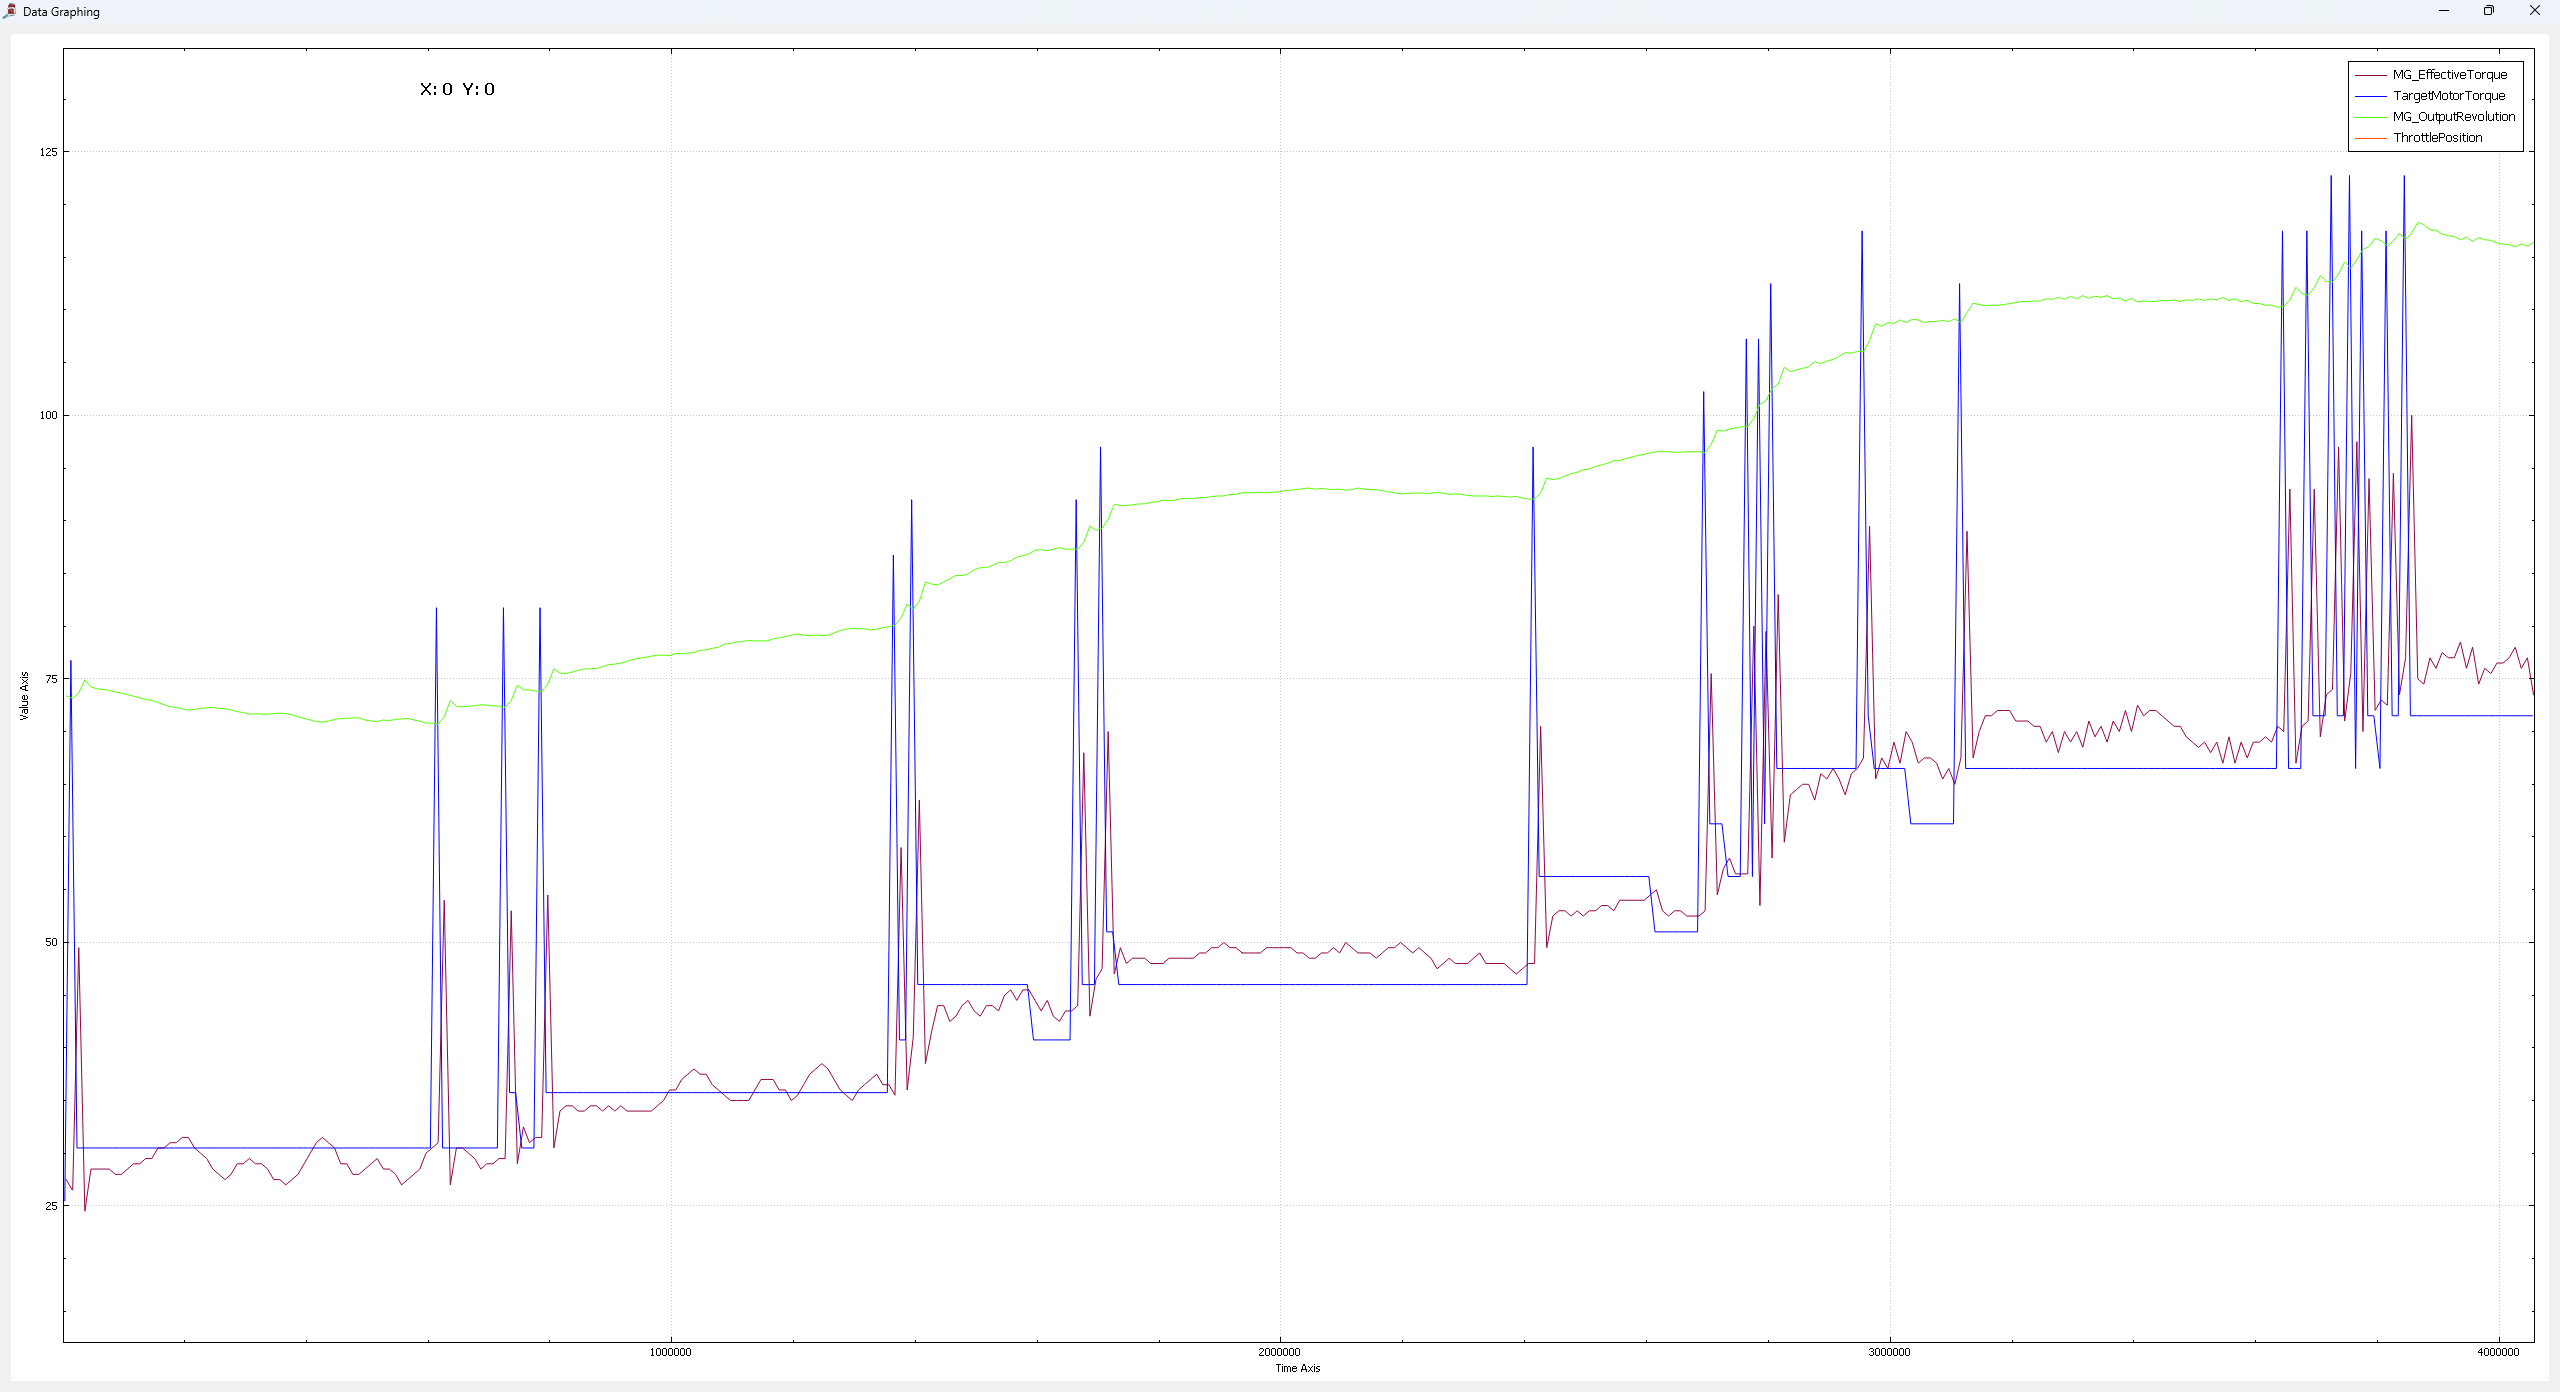Restore down the Data Graphing window
2560x1392 pixels.
coord(2488,11)
